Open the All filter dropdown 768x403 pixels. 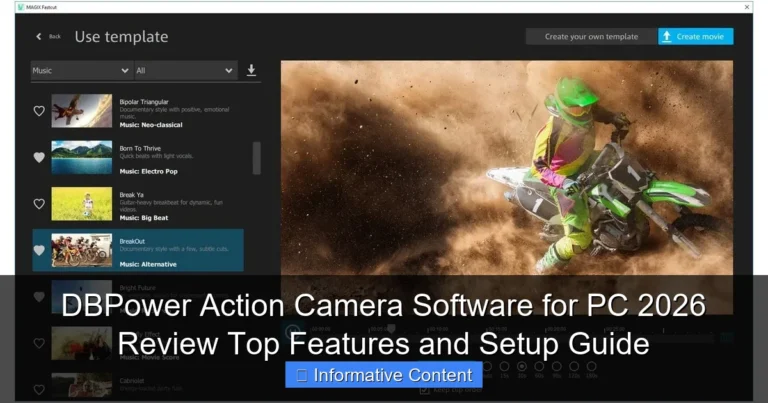[185, 71]
